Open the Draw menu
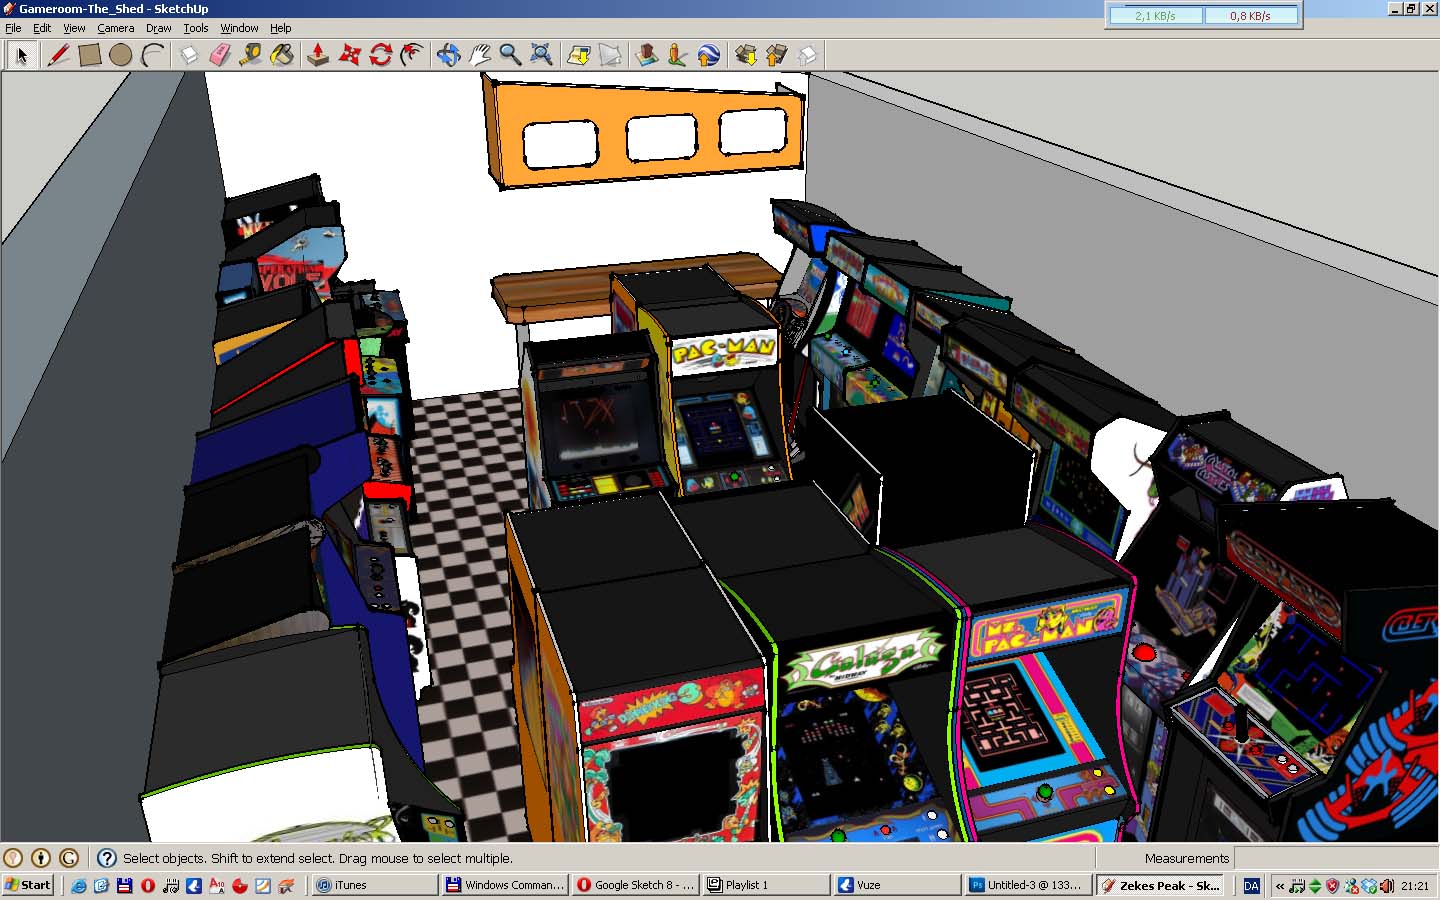Viewport: 1440px width, 900px height. 158,28
